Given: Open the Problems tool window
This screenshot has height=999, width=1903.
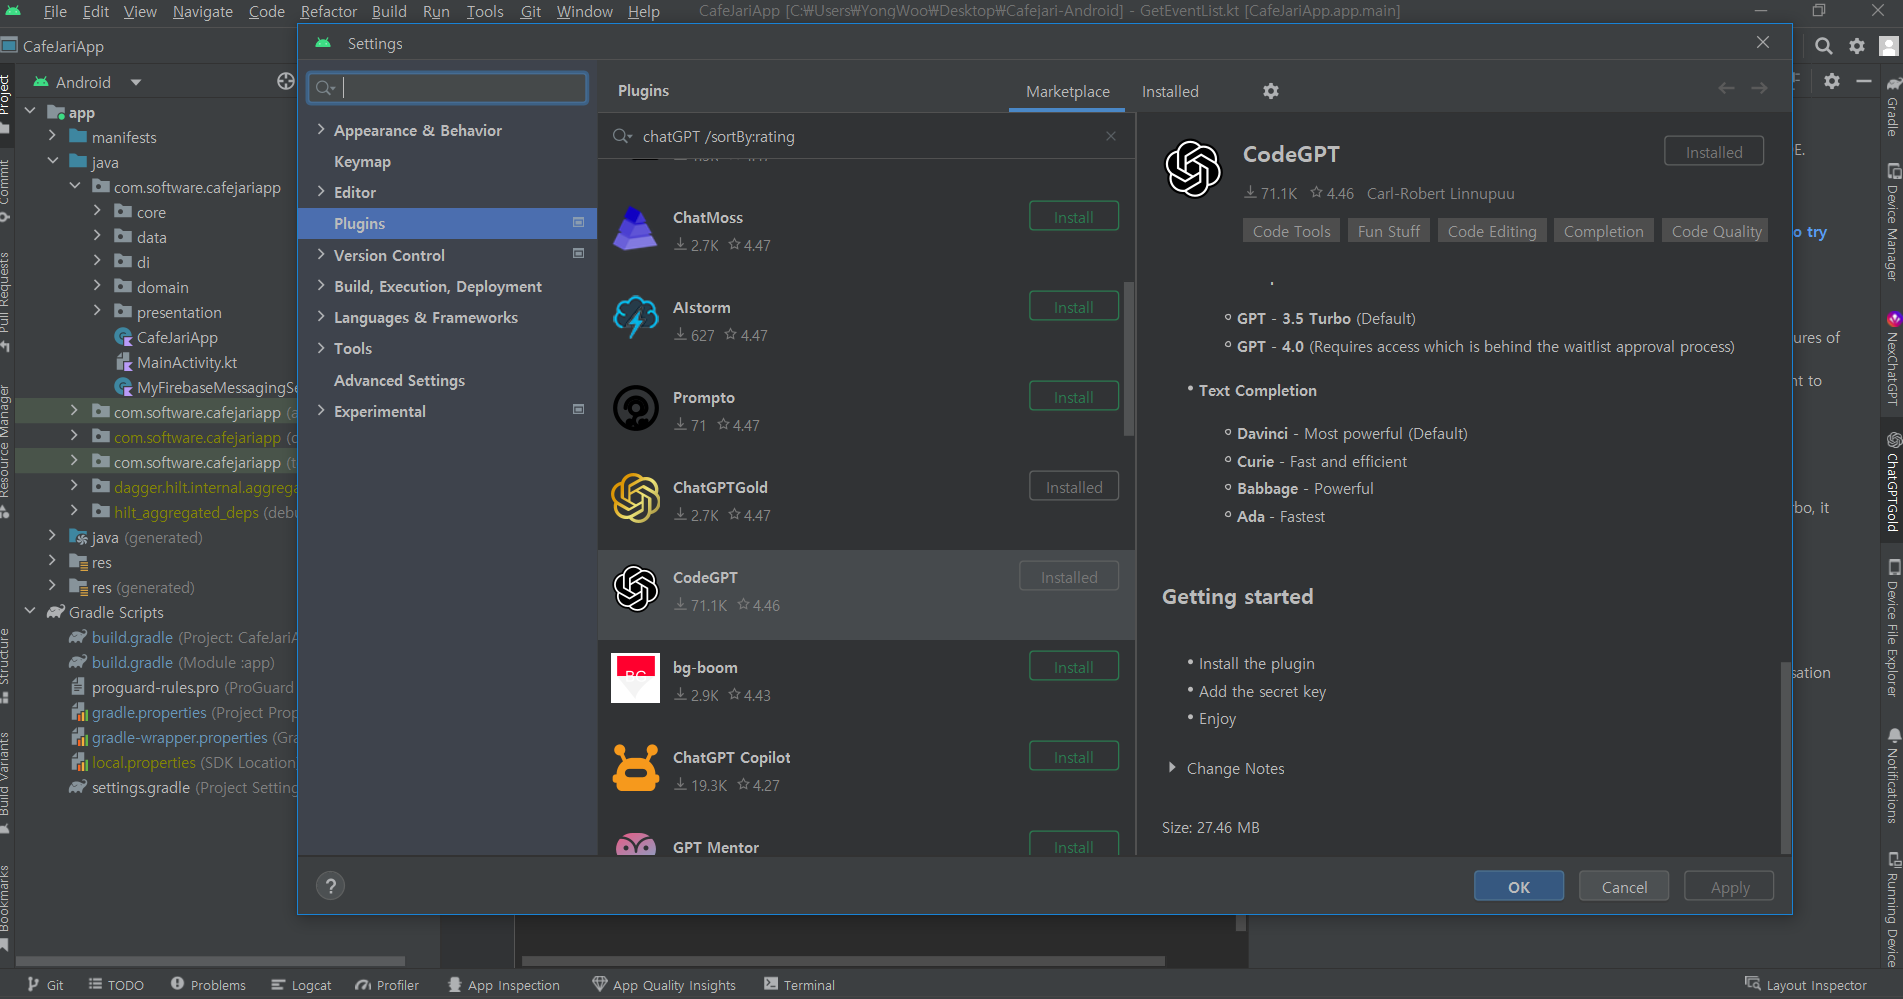Looking at the screenshot, I should 208,985.
